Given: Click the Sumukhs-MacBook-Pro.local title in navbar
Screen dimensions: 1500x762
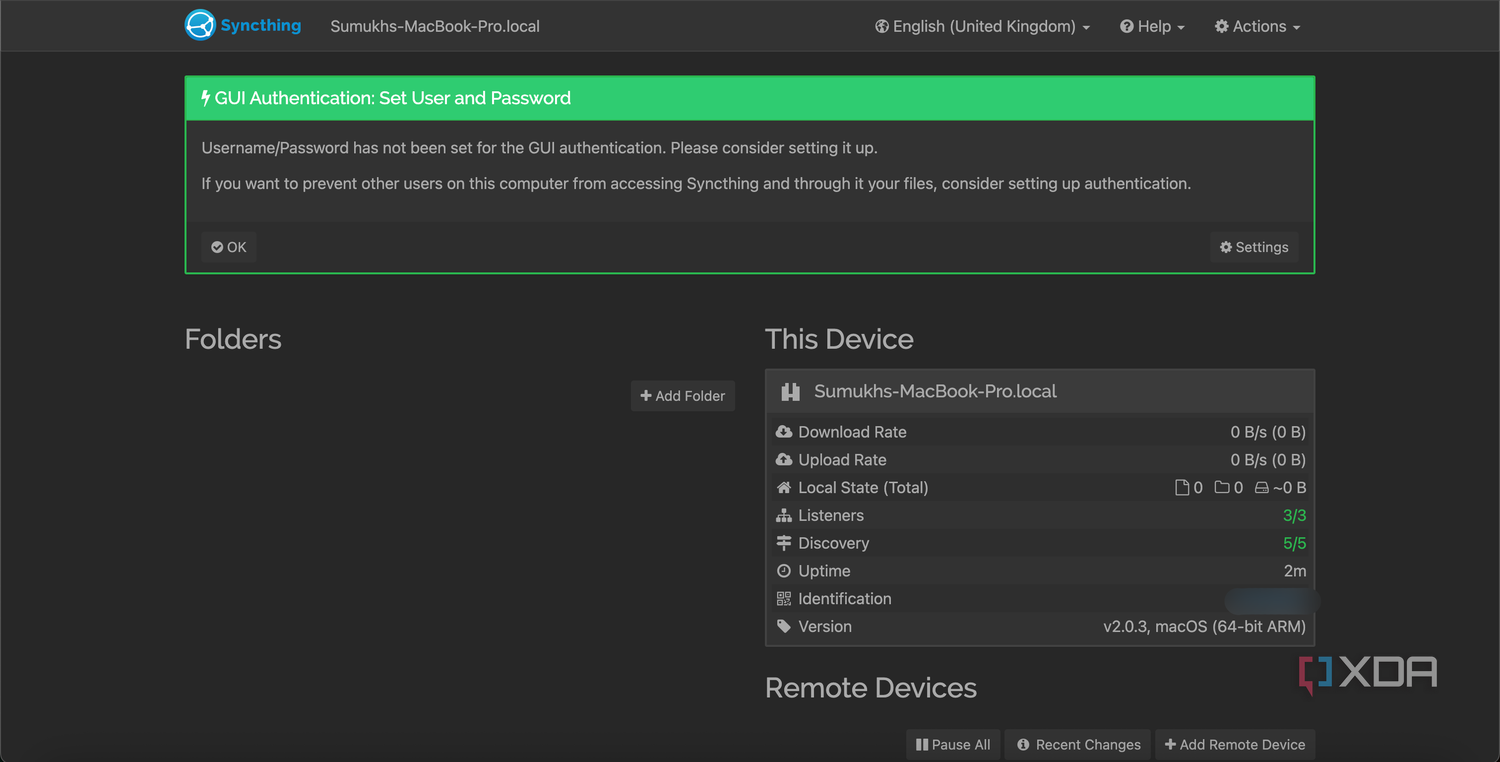Looking at the screenshot, I should (435, 26).
